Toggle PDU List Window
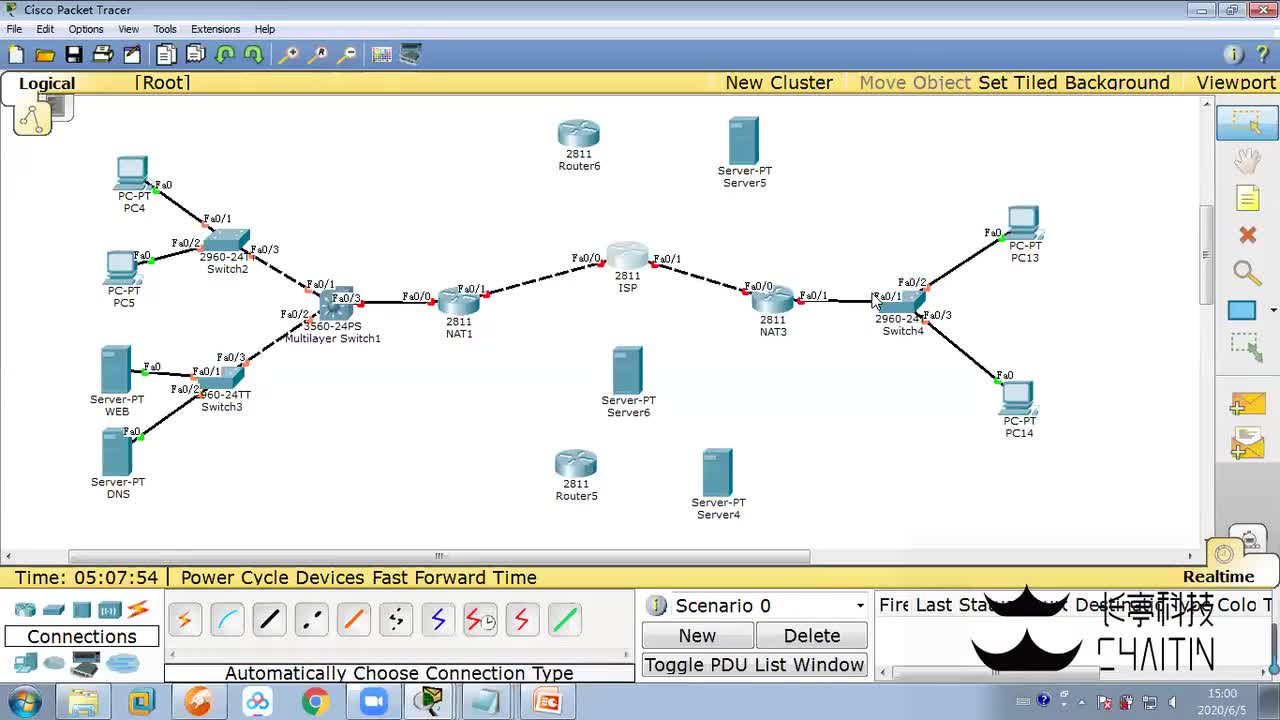This screenshot has height=720, width=1280. 754,665
